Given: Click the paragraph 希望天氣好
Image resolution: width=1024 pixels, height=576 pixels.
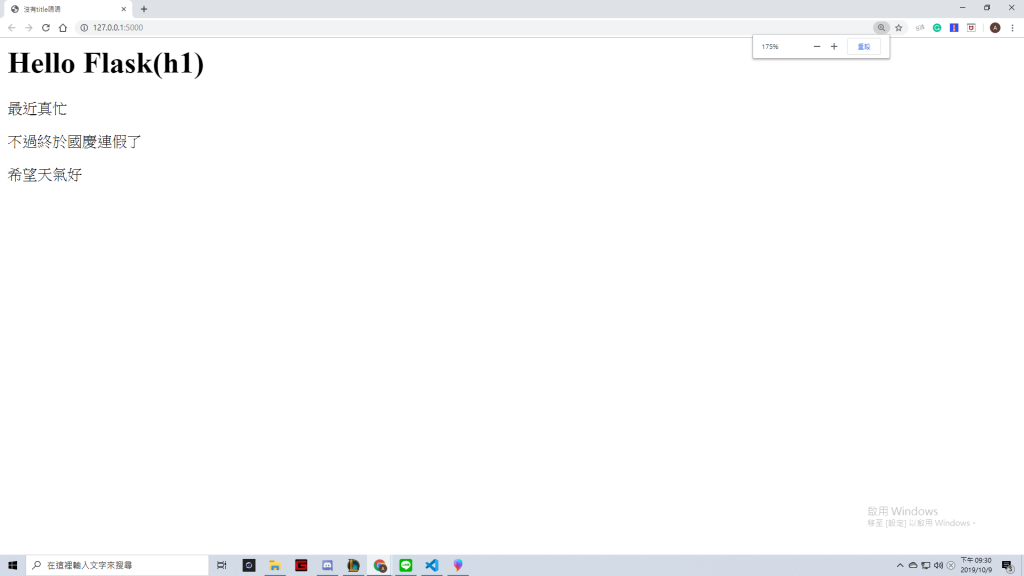Looking at the screenshot, I should pyautogui.click(x=44, y=174).
